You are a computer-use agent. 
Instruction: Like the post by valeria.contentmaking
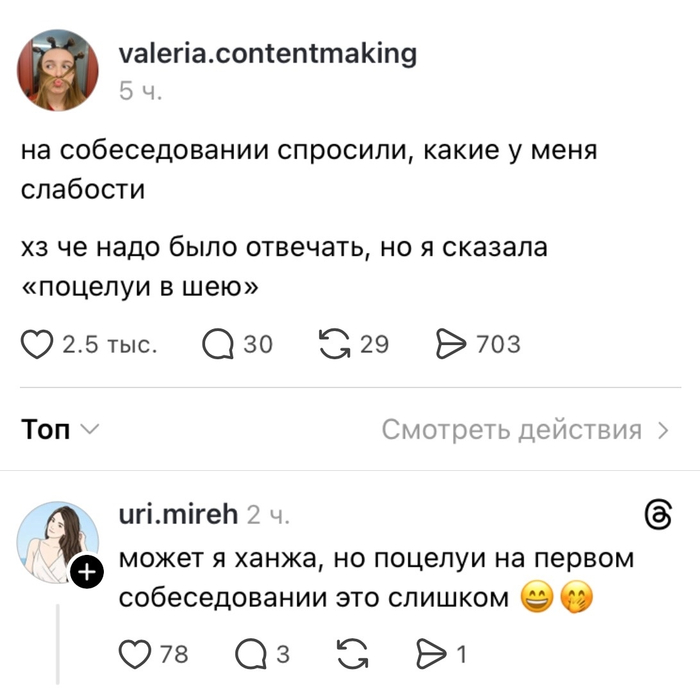pos(37,345)
